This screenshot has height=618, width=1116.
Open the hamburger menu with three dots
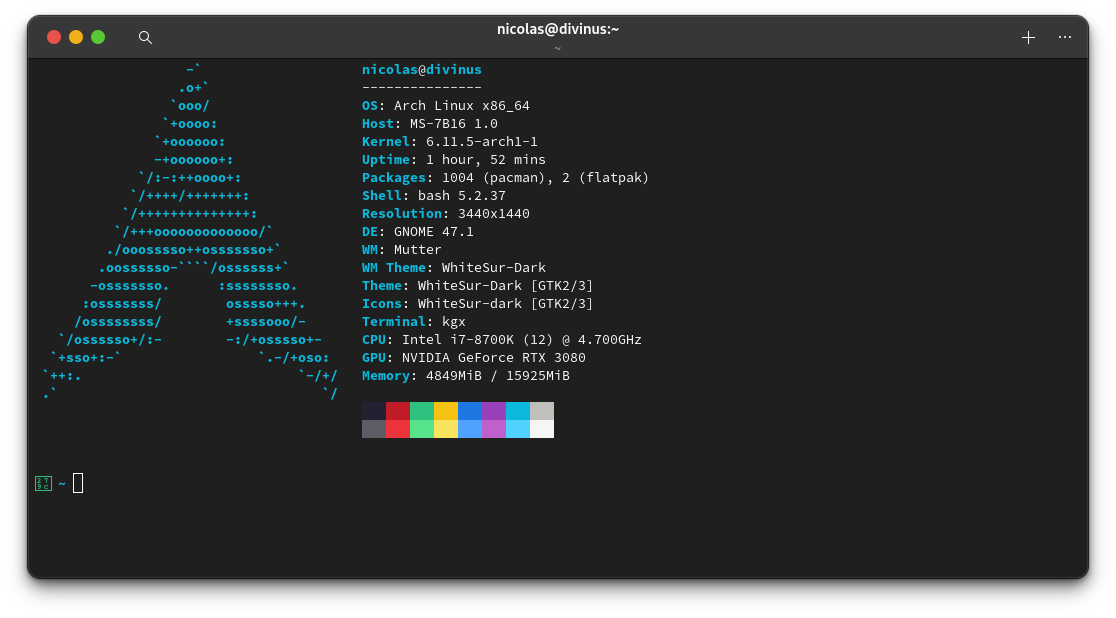click(x=1064, y=37)
